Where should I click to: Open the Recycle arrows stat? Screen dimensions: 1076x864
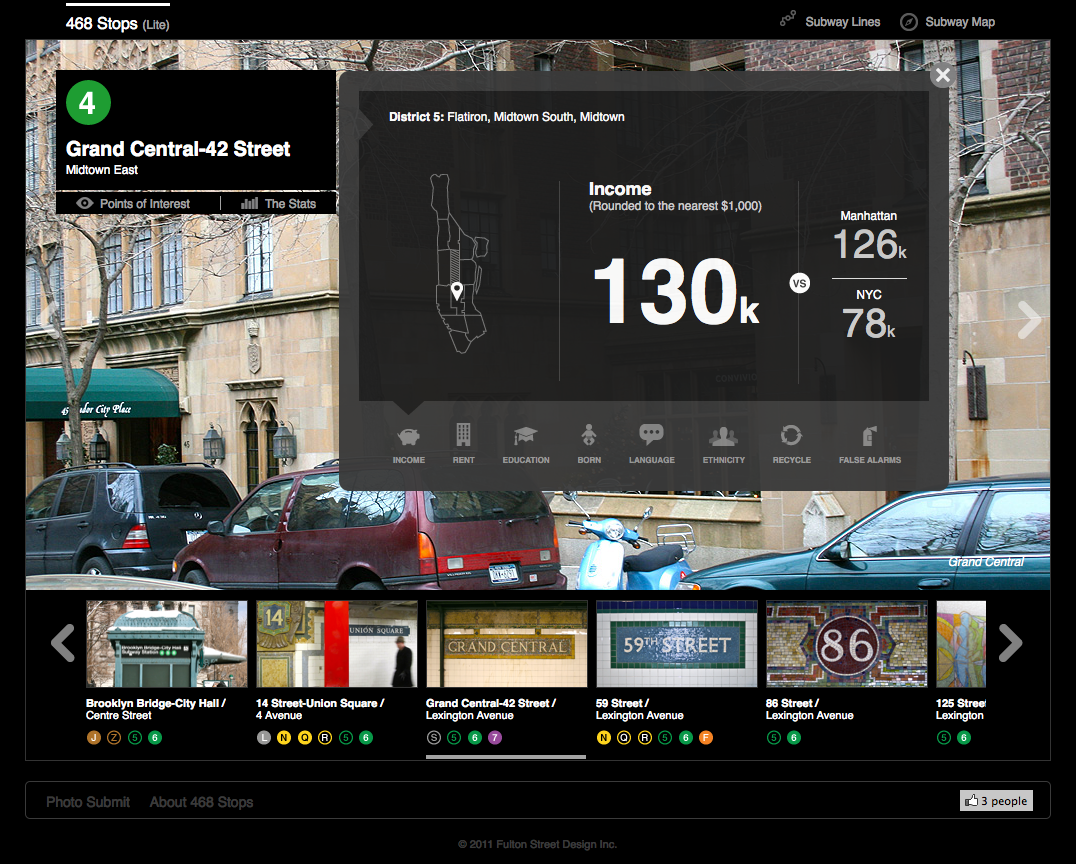click(791, 444)
